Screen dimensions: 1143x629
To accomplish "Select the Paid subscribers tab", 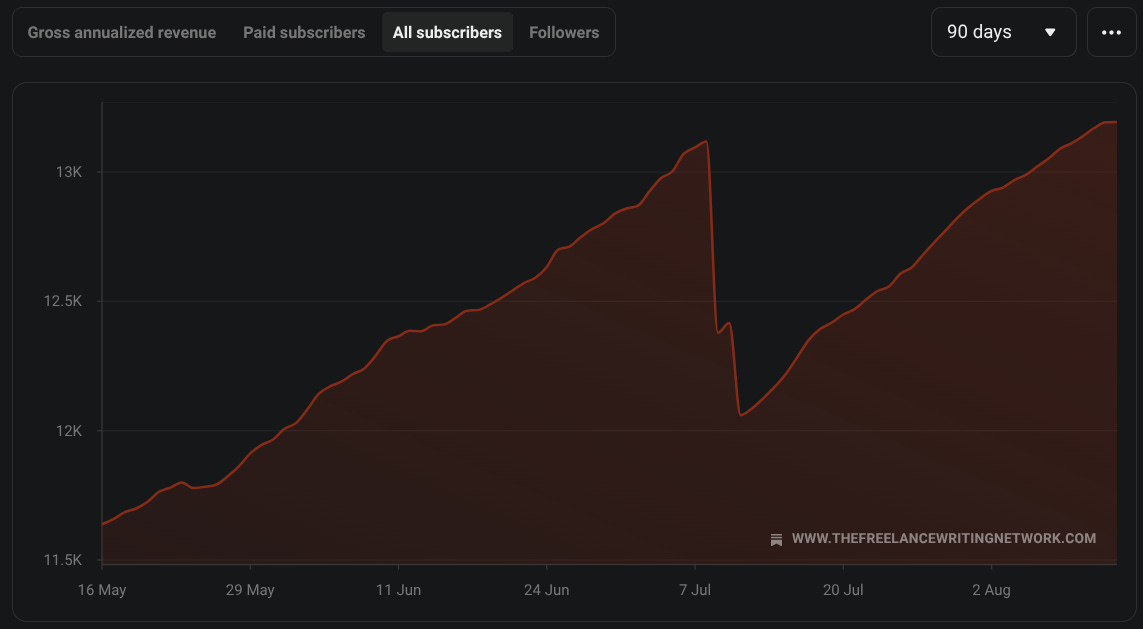I will 304,32.
